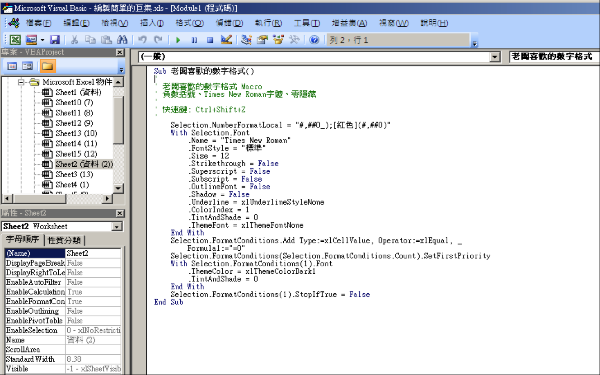600x375 pixels.
Task: Click the (Name) property value Sheet2
Action: coord(93,253)
